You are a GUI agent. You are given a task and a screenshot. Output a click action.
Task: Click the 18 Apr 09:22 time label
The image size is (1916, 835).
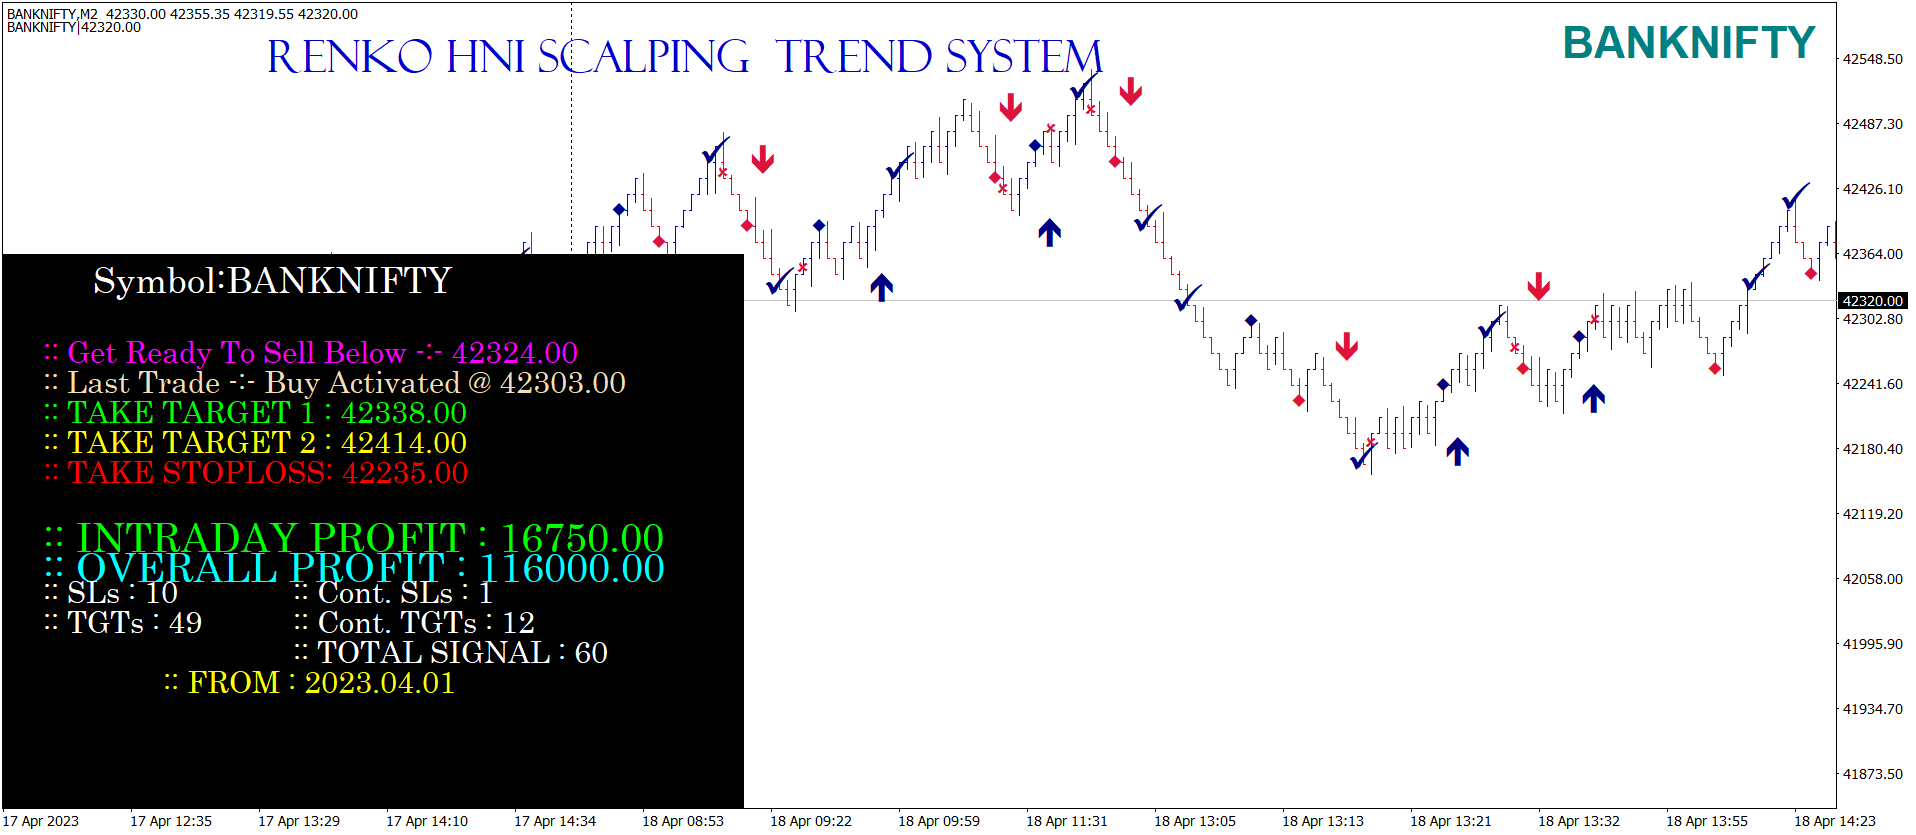[x=811, y=821]
